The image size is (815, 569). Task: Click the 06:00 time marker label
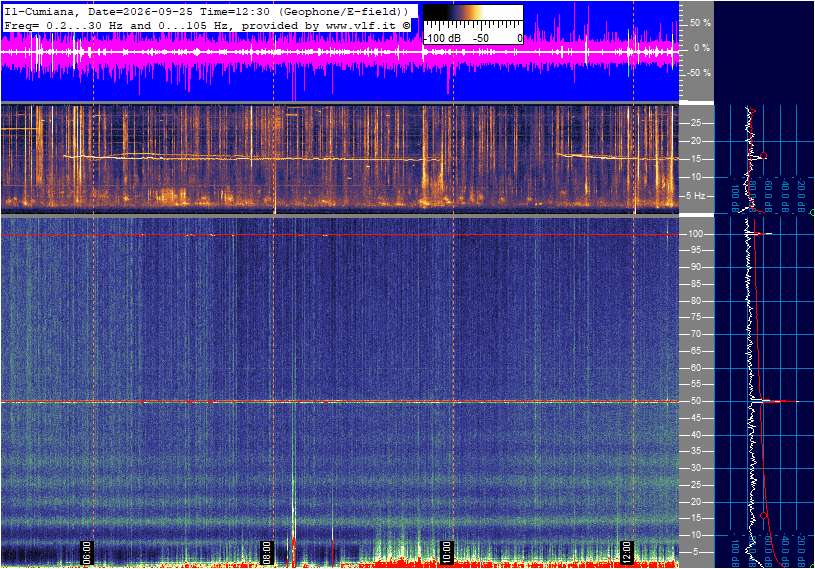(86, 552)
